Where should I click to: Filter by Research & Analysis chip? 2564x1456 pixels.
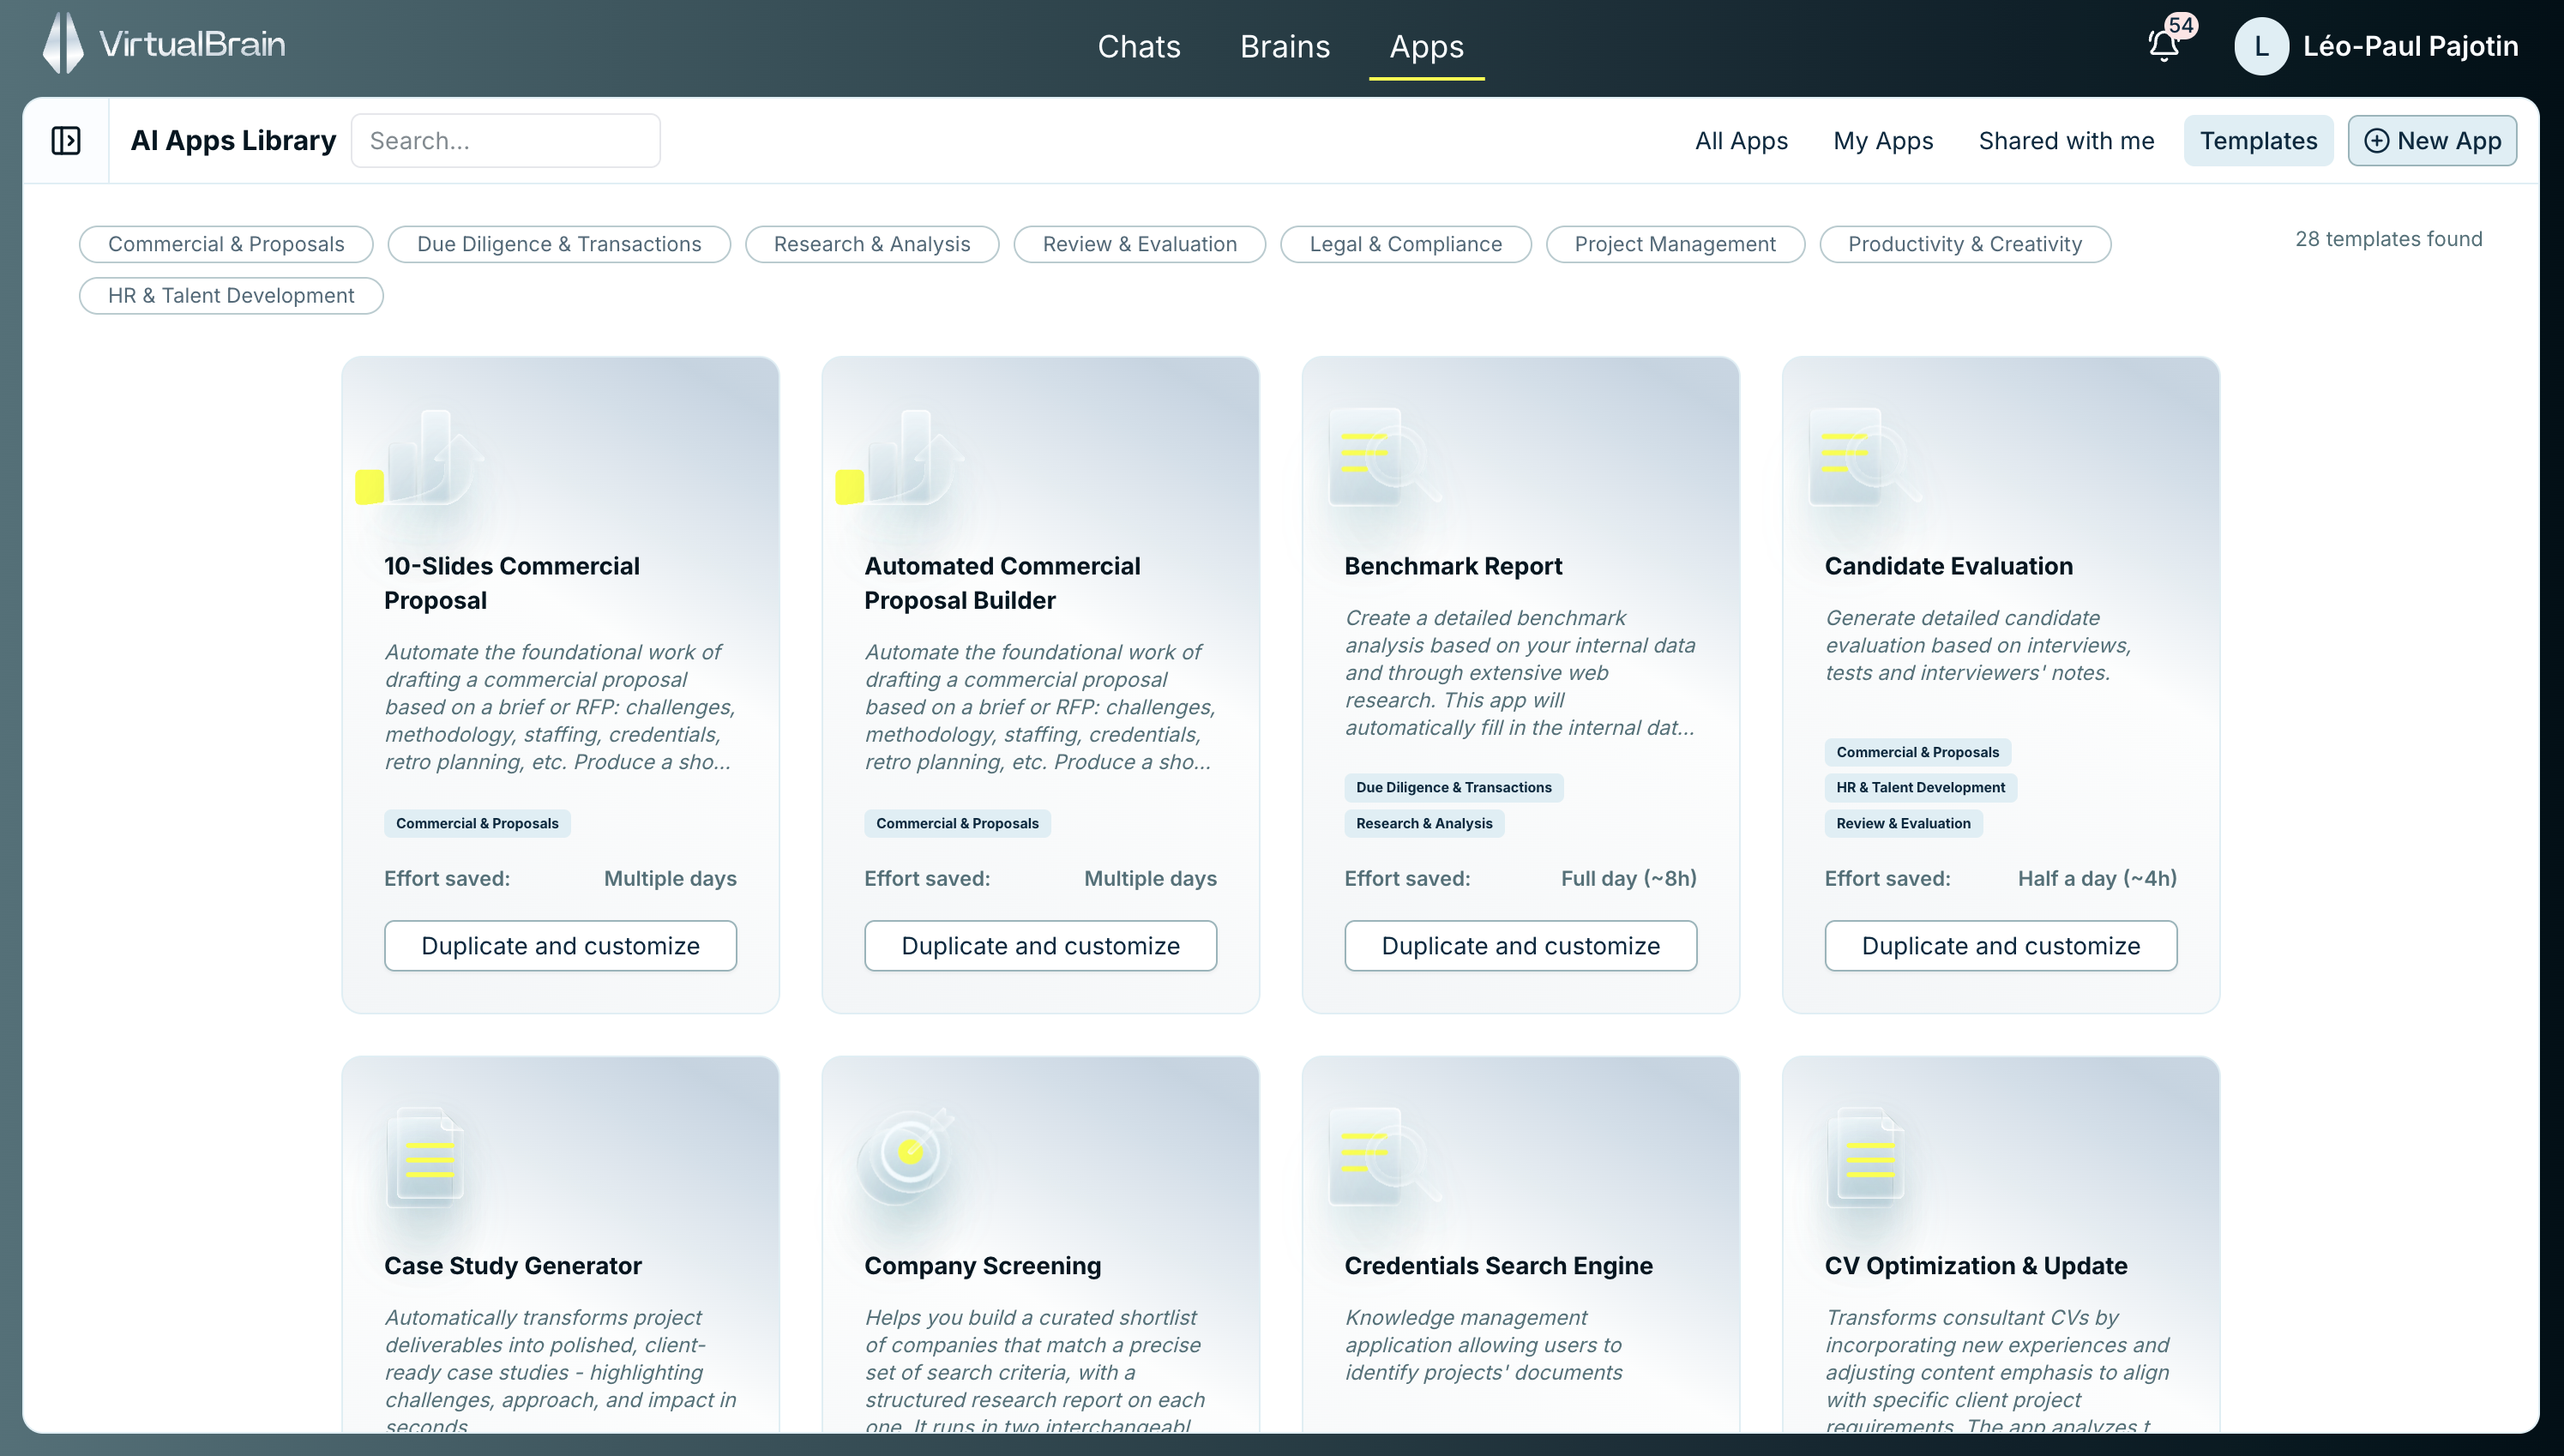[x=872, y=244]
